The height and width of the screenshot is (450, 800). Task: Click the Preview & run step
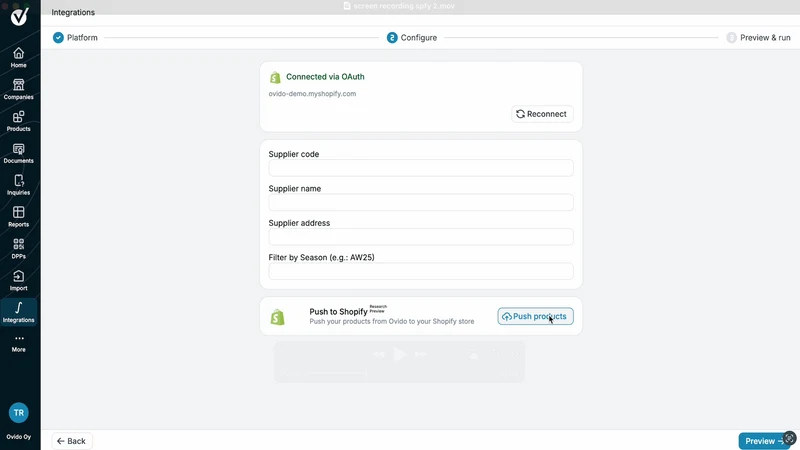pyautogui.click(x=758, y=38)
